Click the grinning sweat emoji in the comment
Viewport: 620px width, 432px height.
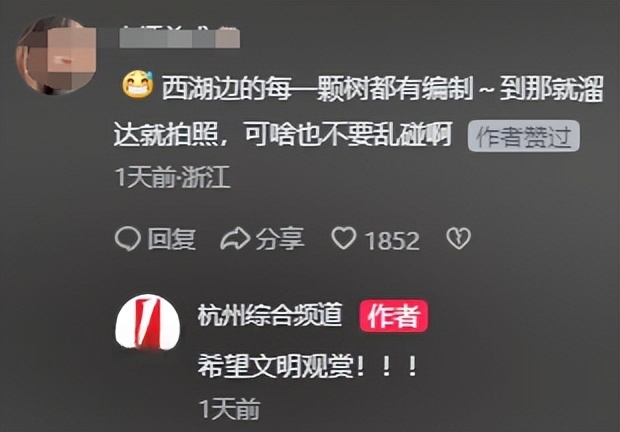(x=138, y=85)
